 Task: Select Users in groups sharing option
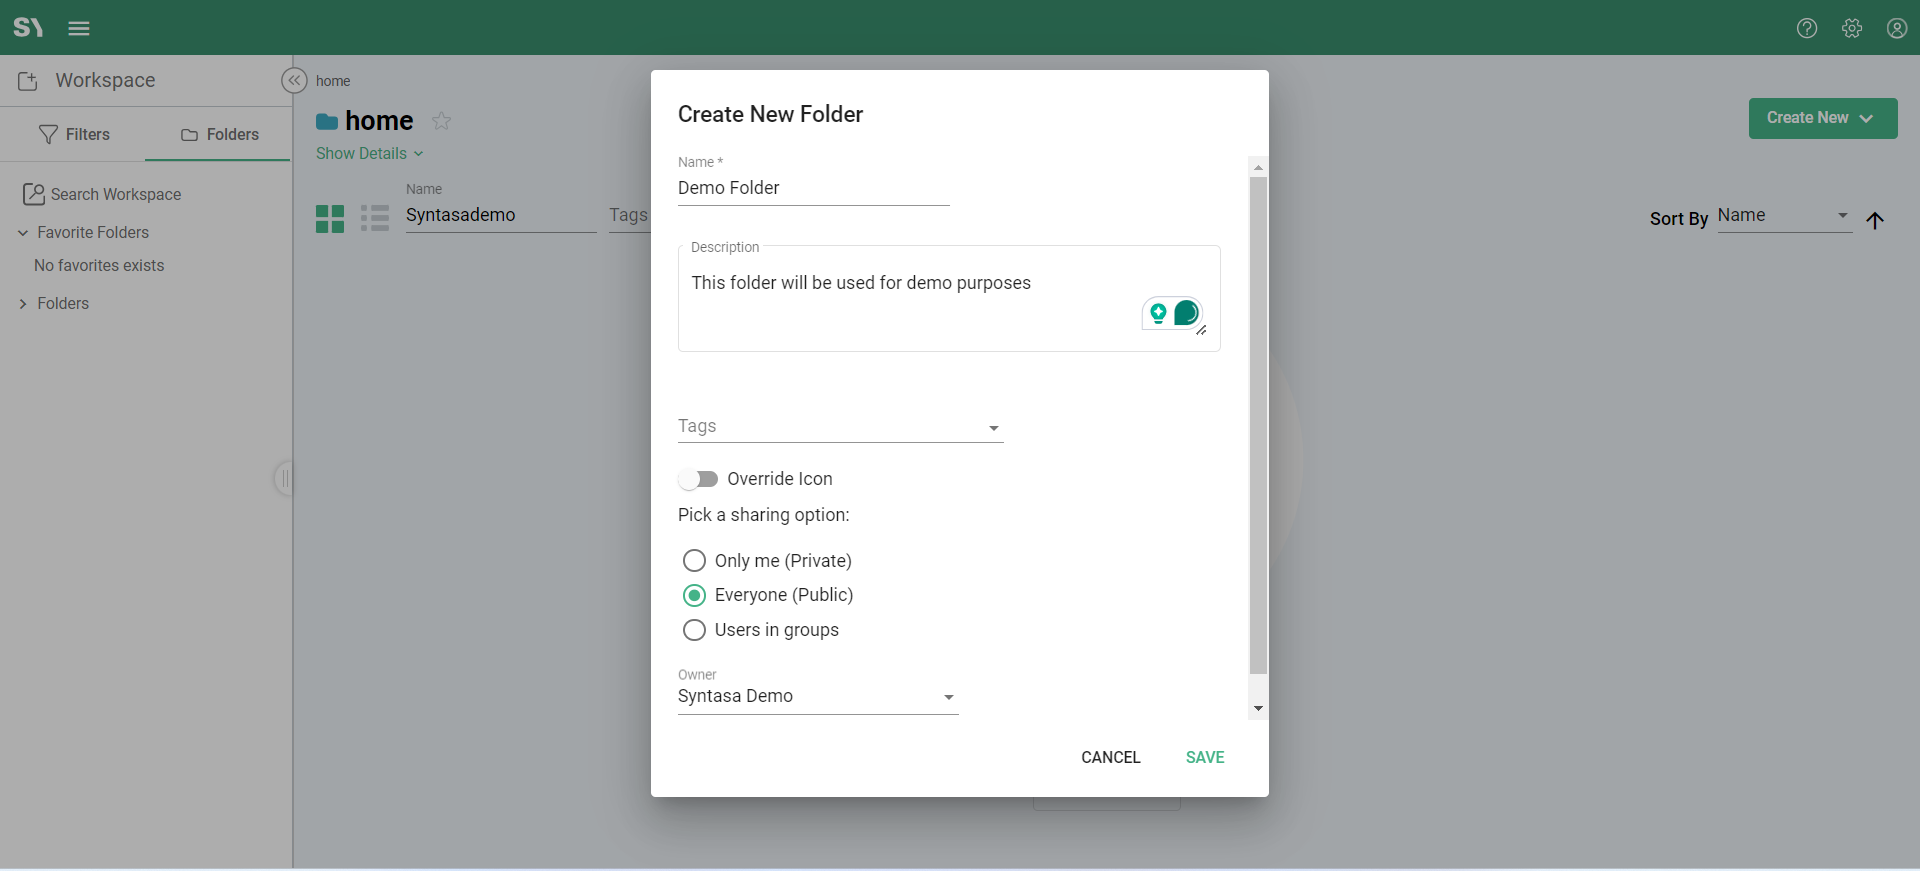[x=694, y=630]
